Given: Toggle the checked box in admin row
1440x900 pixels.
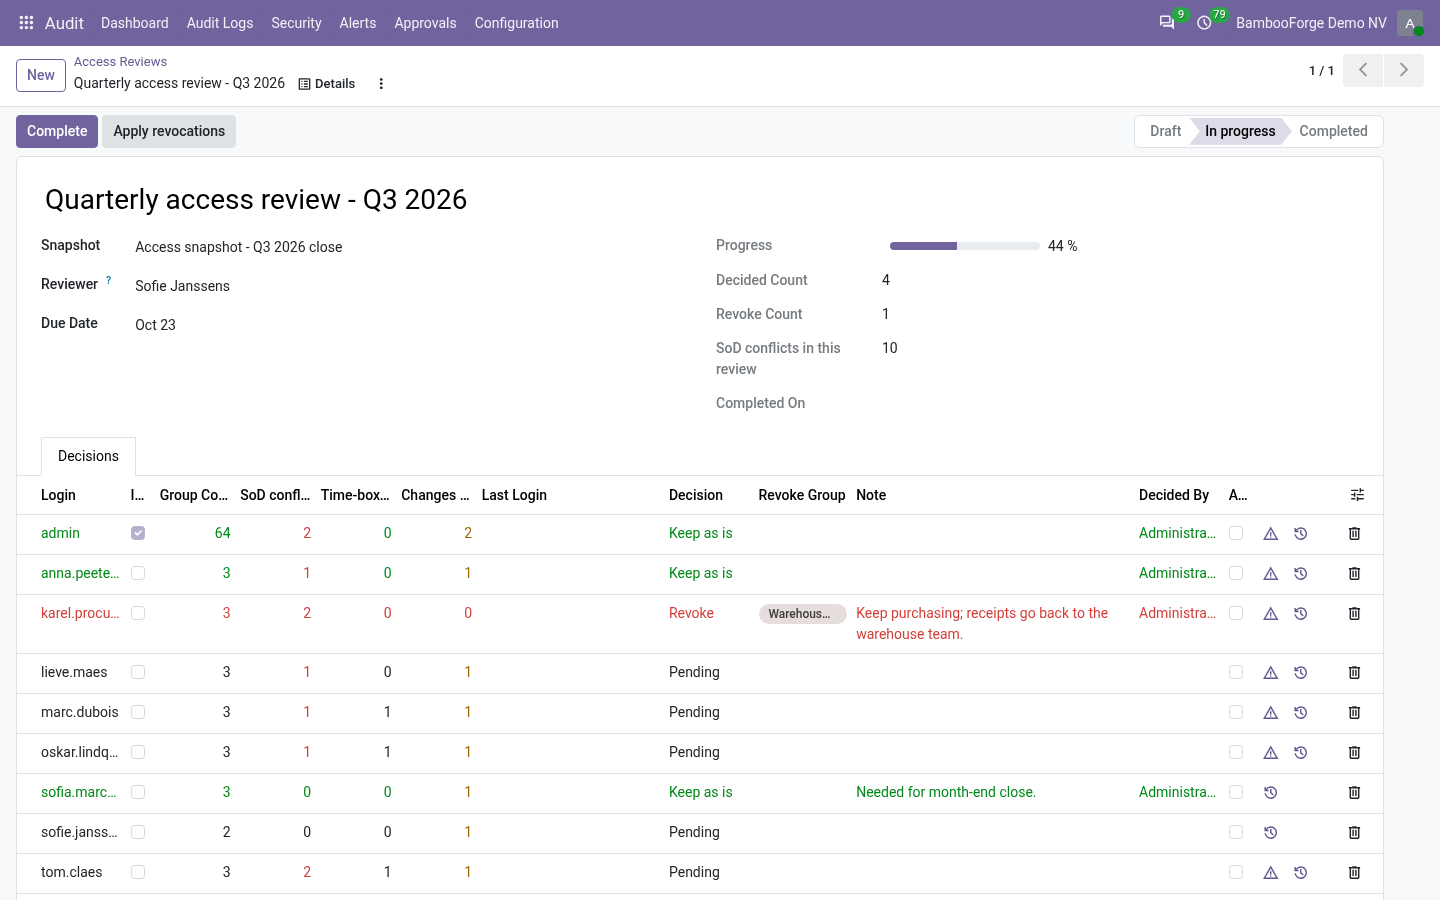Looking at the screenshot, I should coord(138,533).
